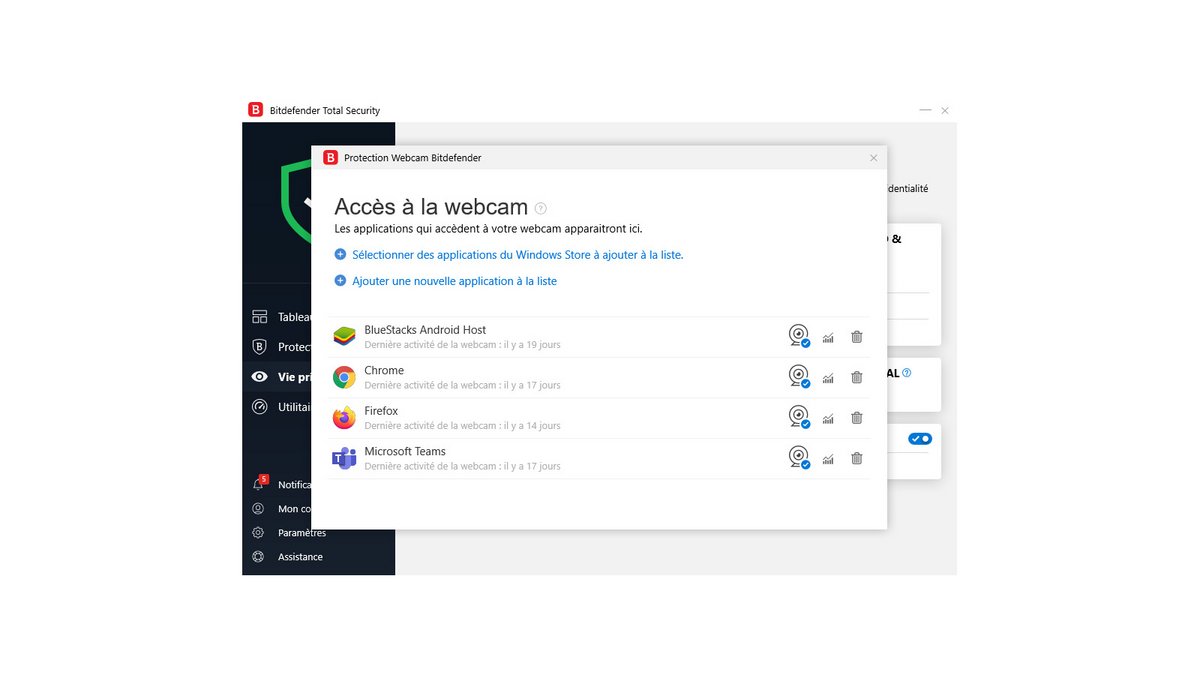1200x675 pixels.
Task: Select the Firefox row text
Action: tap(381, 411)
